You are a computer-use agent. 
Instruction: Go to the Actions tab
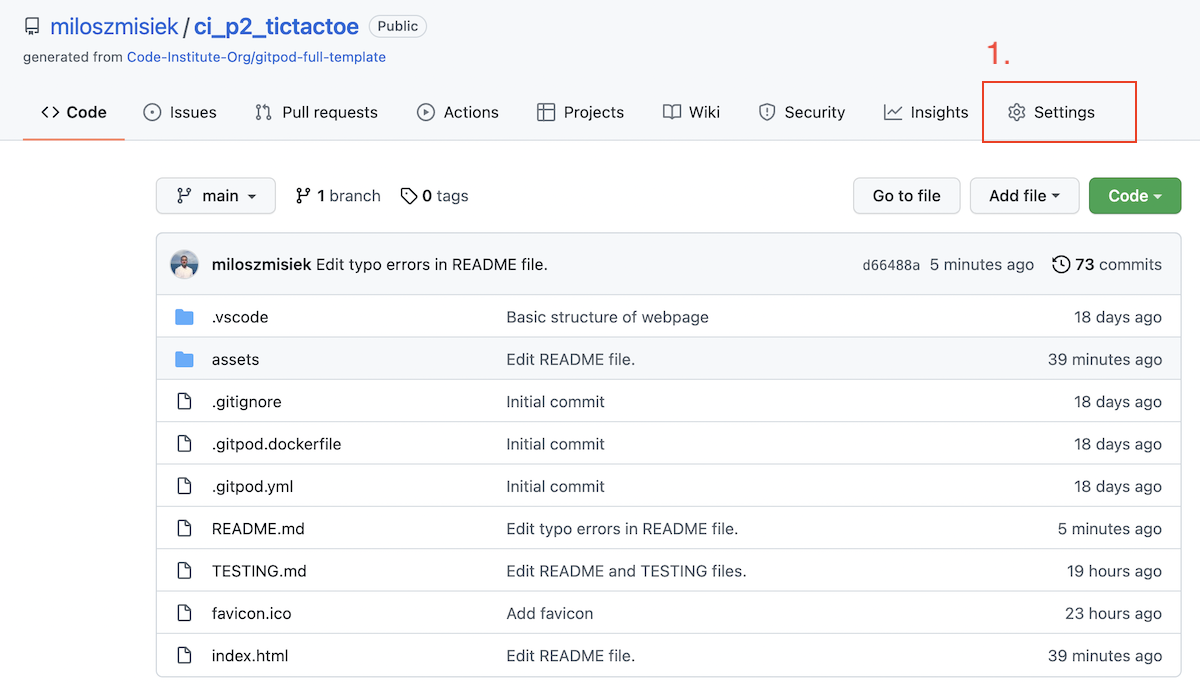pos(458,112)
